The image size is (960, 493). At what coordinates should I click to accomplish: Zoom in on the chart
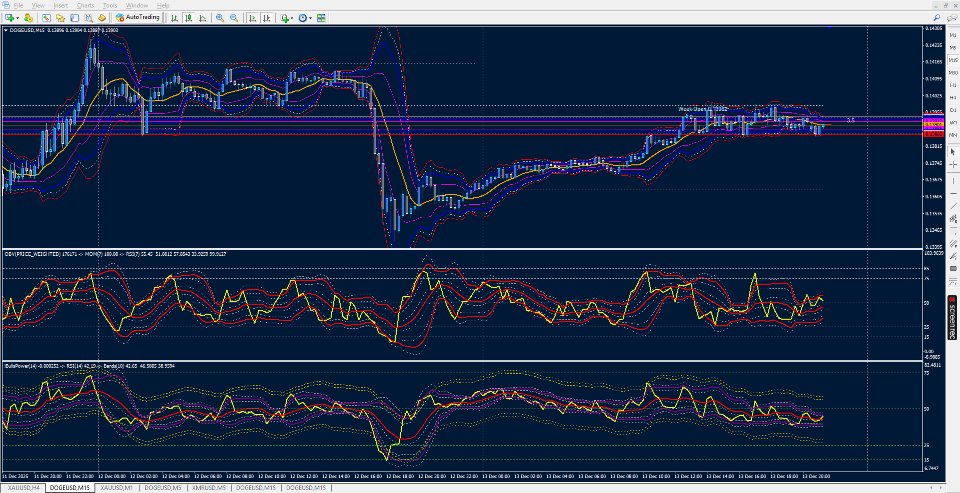click(x=220, y=18)
